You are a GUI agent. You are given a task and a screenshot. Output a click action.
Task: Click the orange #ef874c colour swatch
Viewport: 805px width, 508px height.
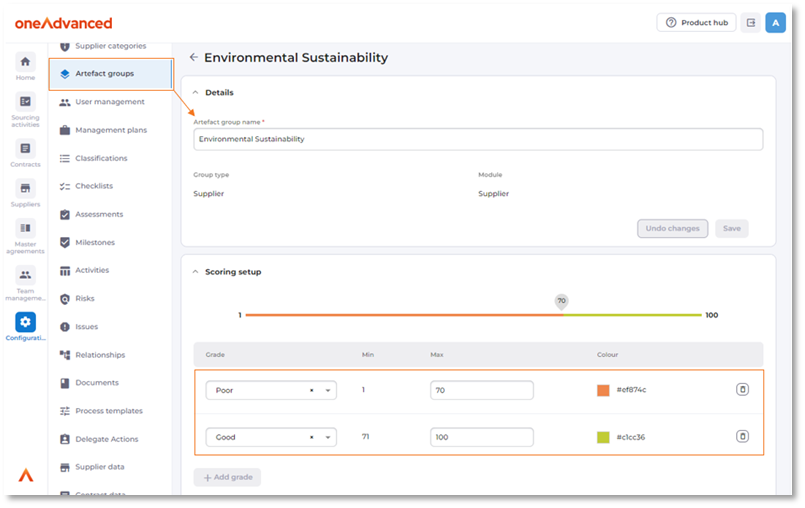pos(603,390)
